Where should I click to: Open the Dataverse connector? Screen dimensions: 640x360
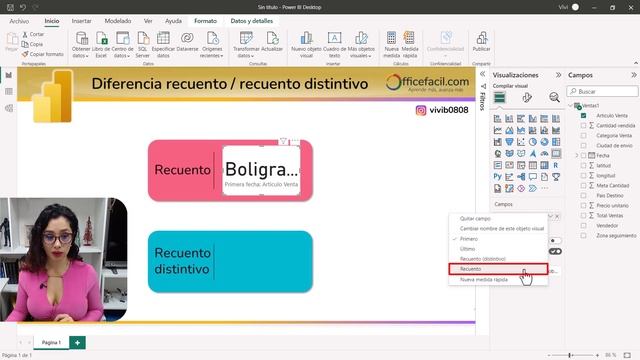click(x=187, y=42)
